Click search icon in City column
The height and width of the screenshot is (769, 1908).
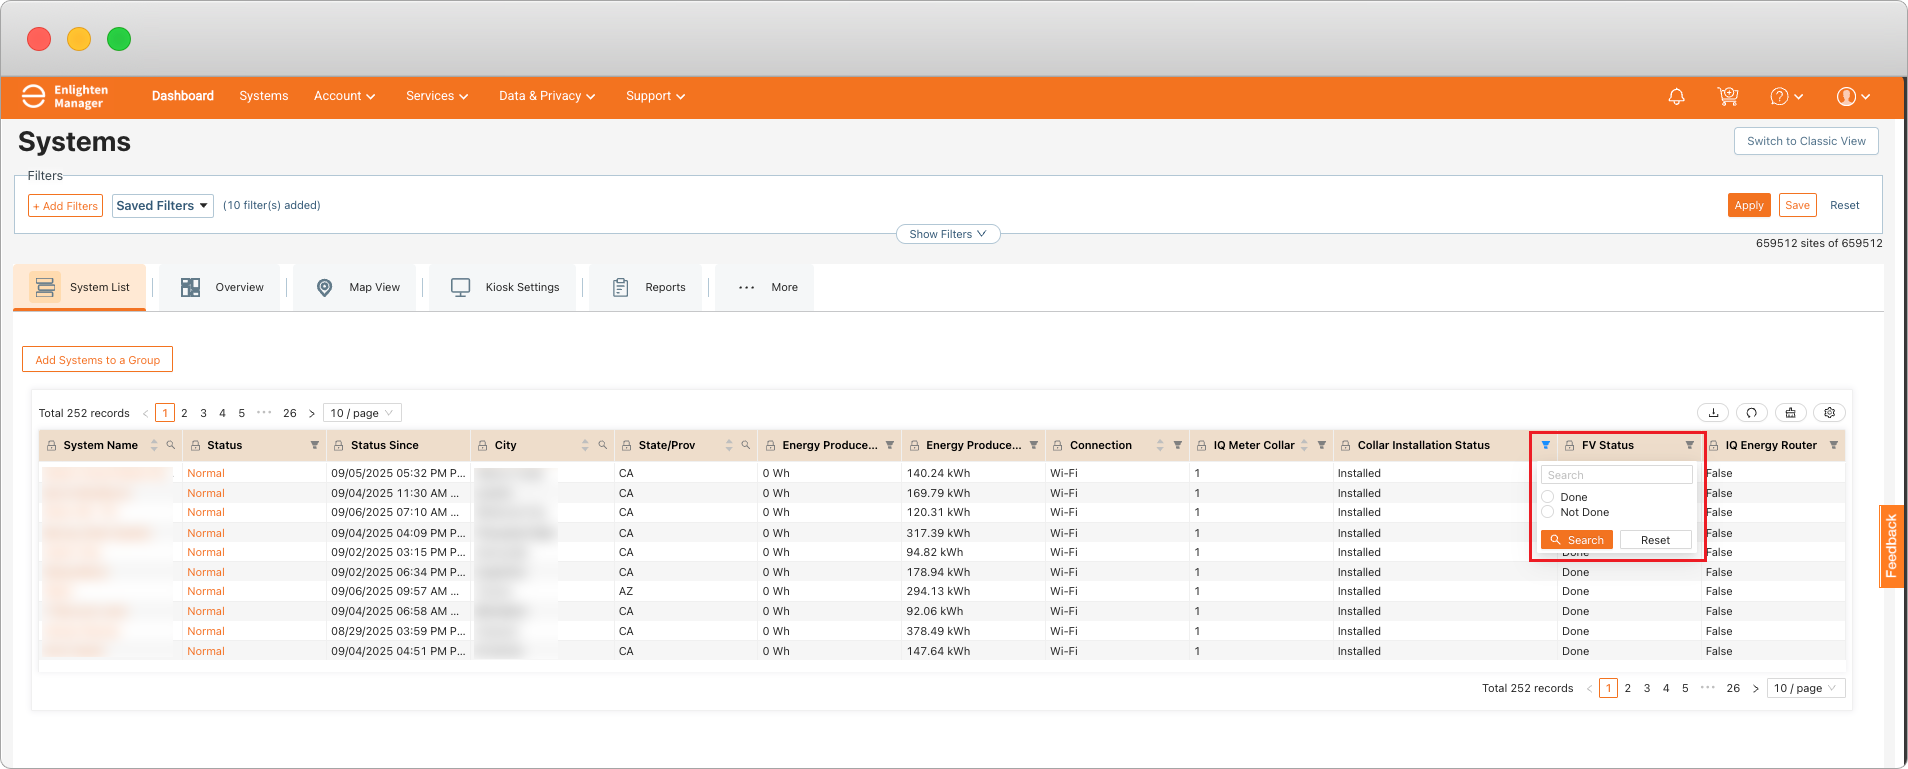point(602,445)
